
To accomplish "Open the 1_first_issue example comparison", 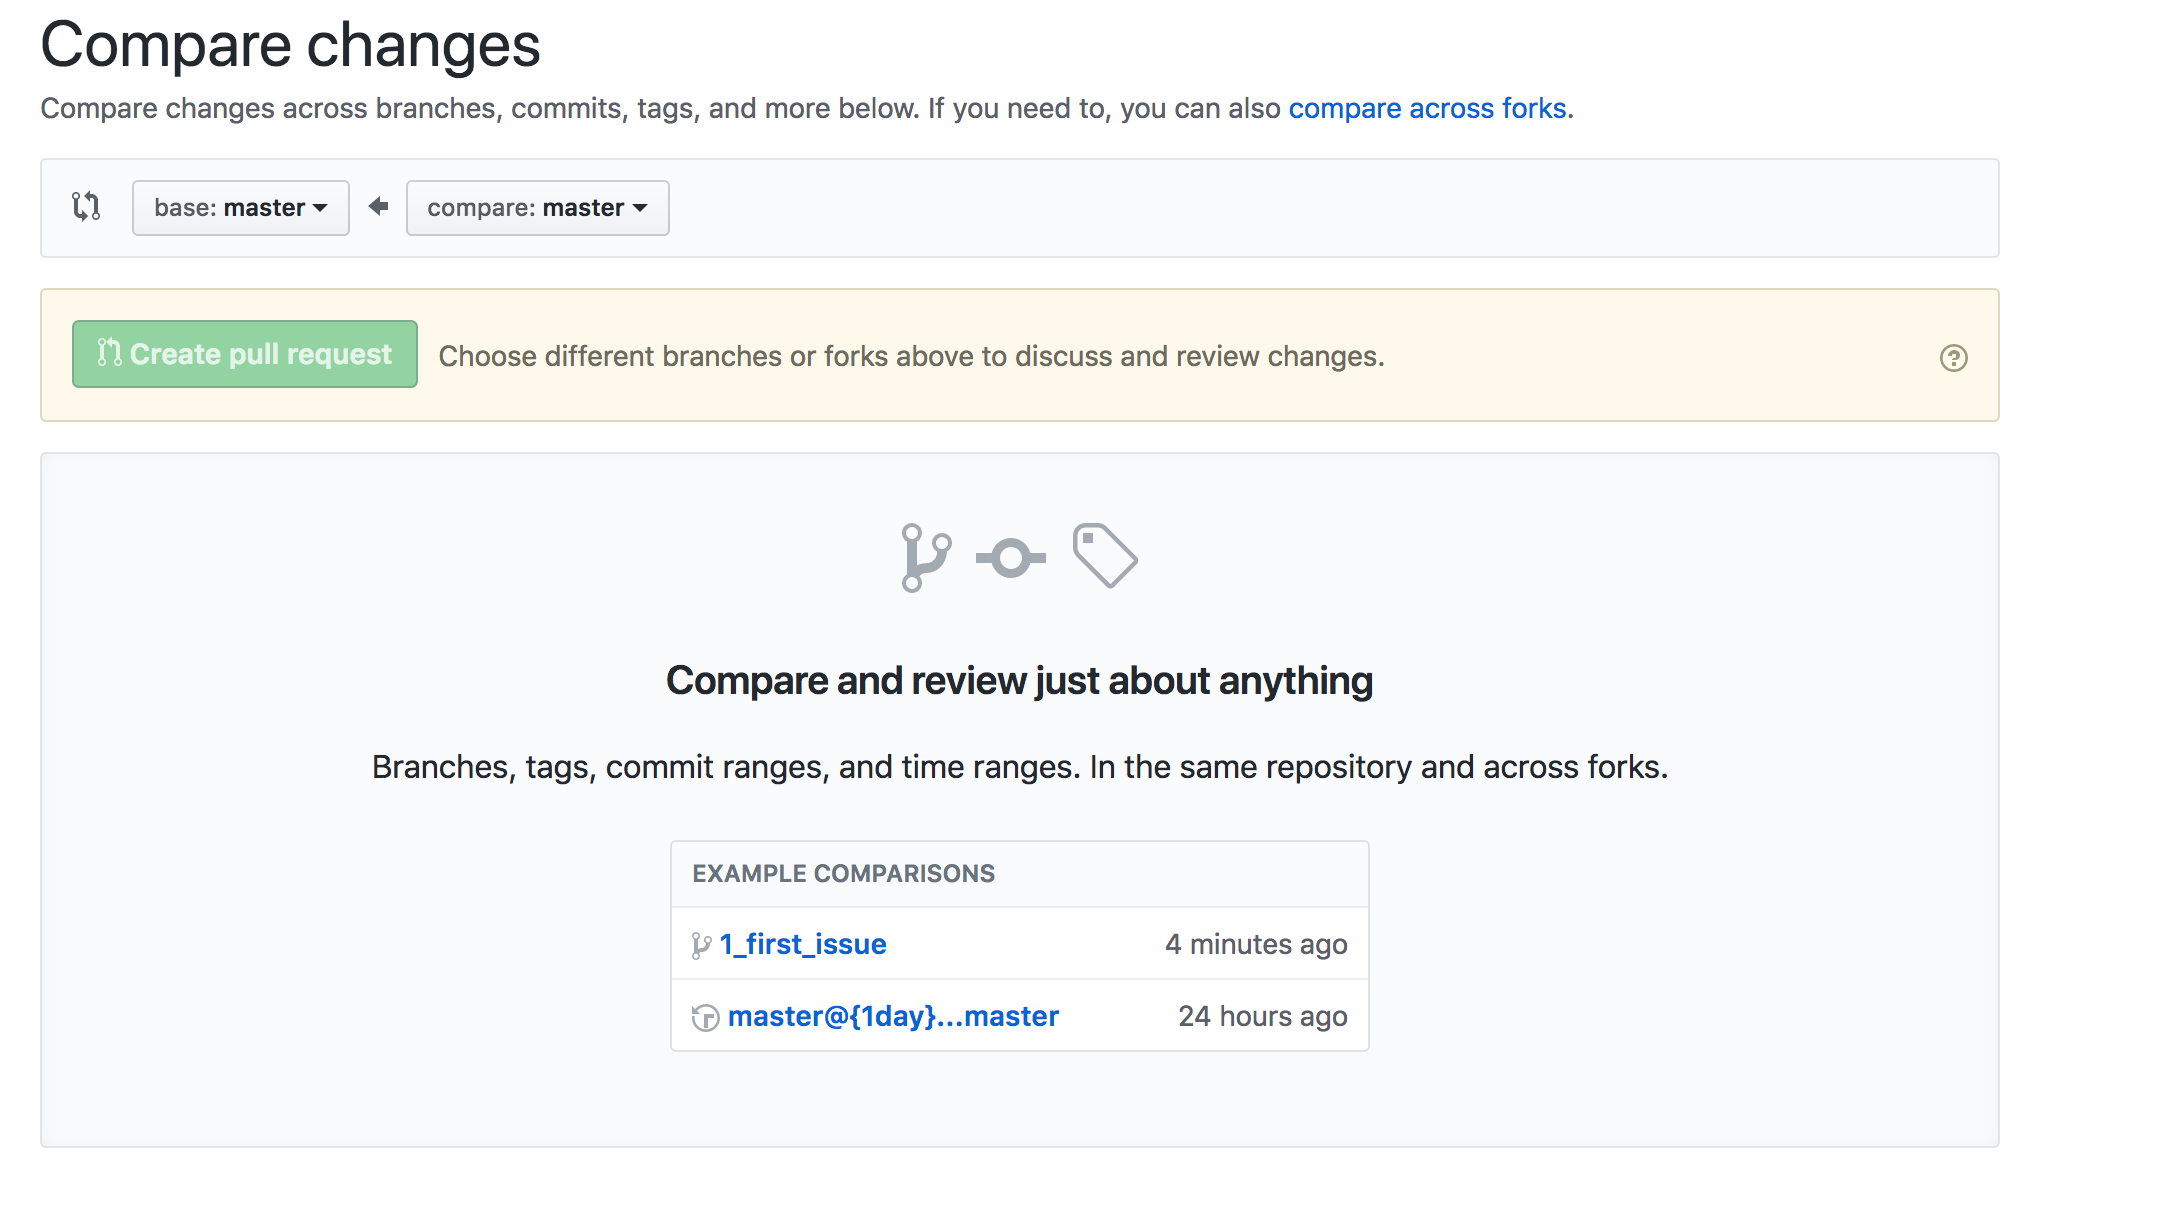I will click(802, 943).
